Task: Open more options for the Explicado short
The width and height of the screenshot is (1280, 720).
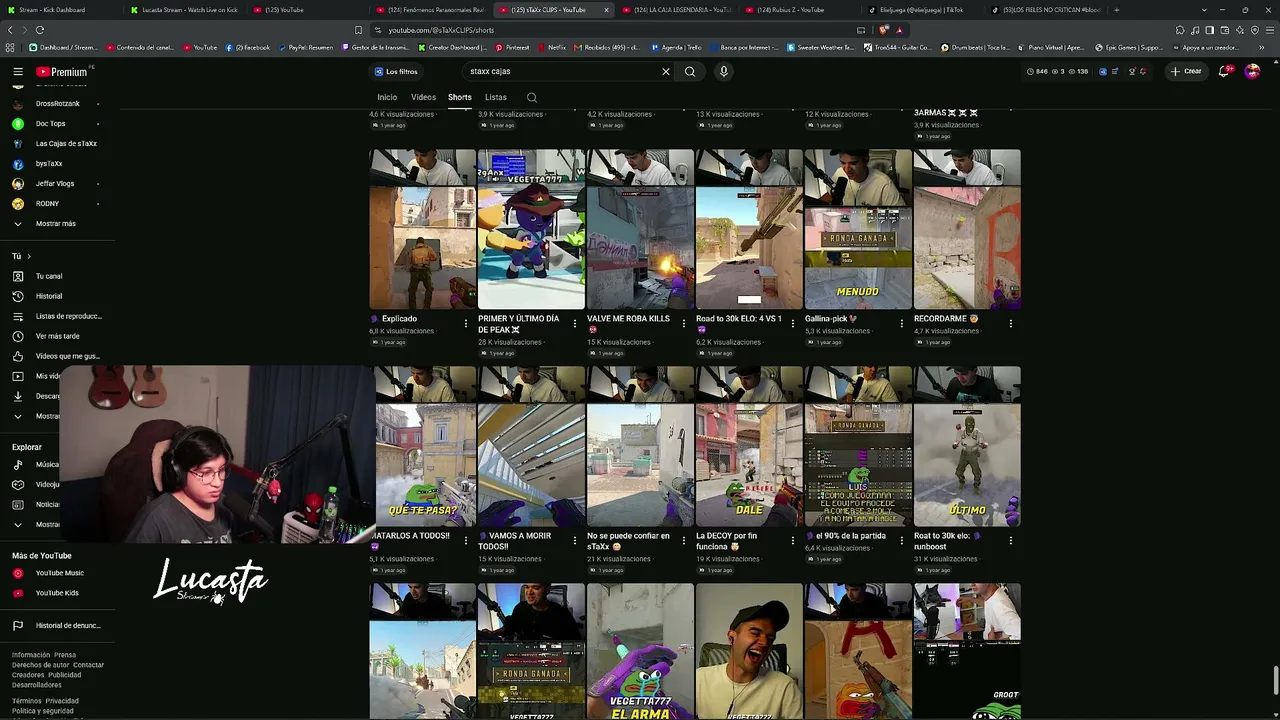Action: tap(466, 323)
